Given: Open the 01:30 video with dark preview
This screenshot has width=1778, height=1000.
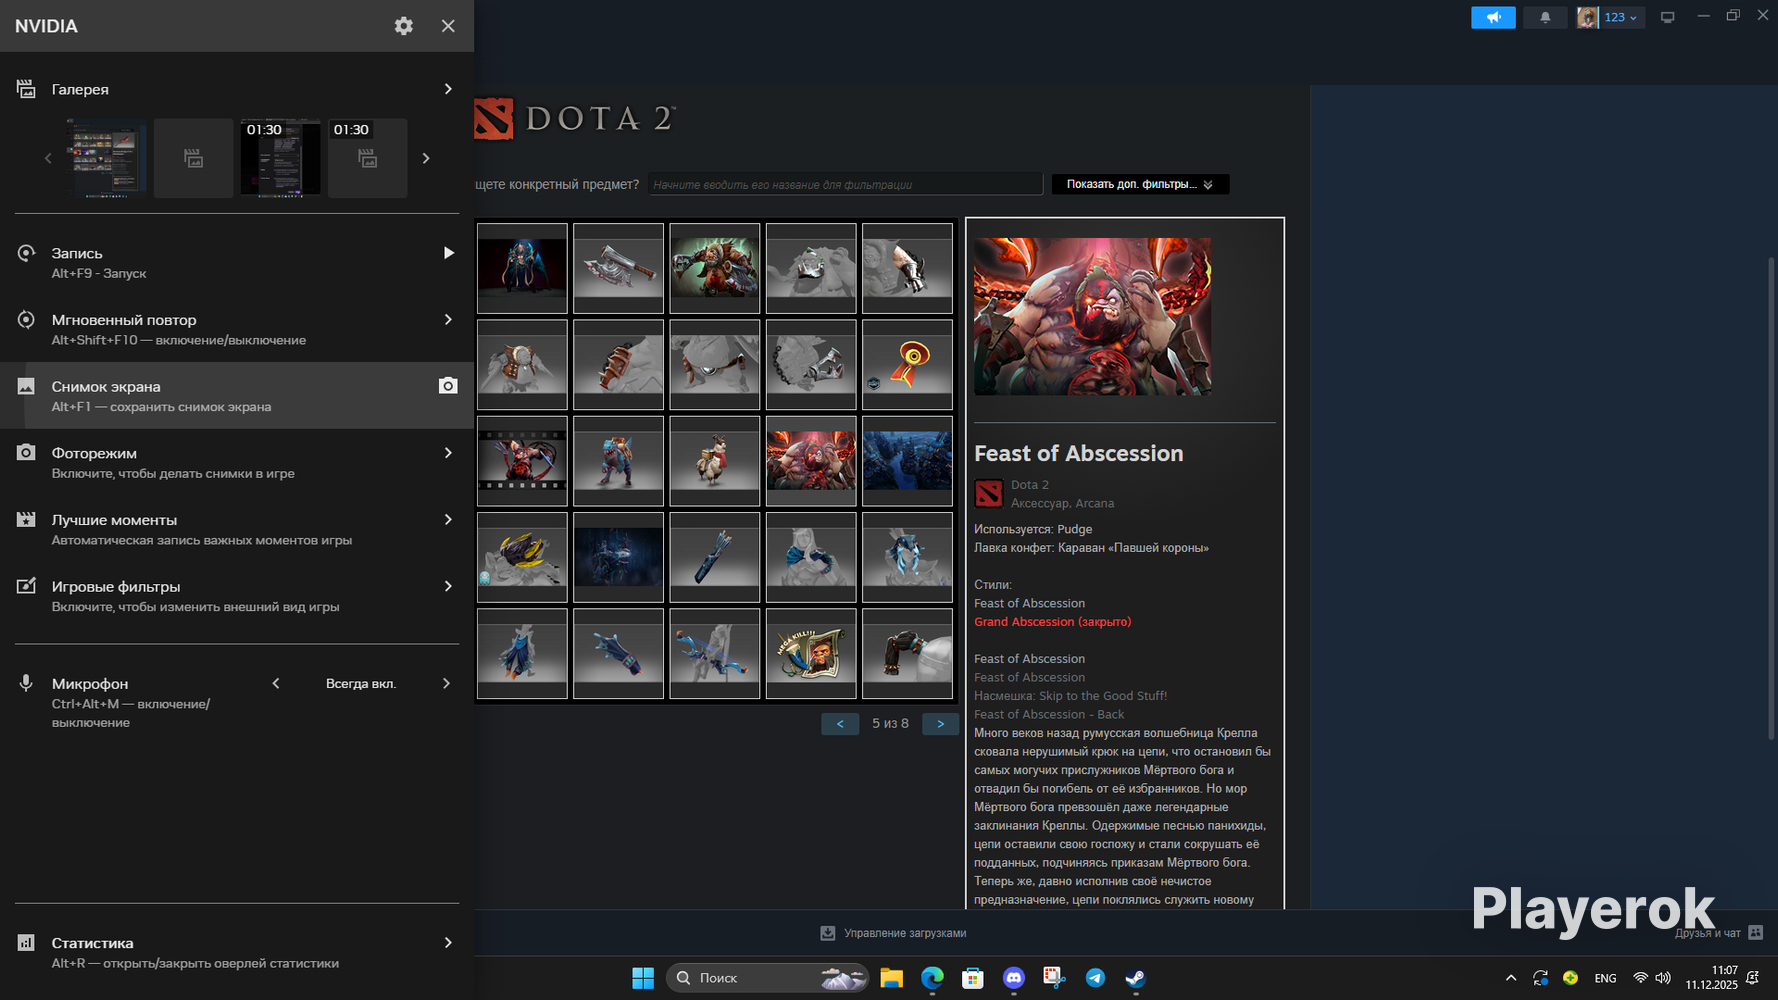Looking at the screenshot, I should [x=281, y=158].
